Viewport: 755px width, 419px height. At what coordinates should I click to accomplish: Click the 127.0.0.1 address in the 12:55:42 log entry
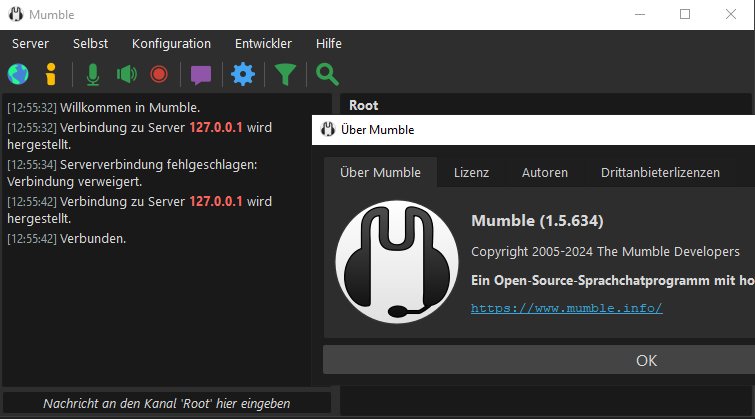pos(216,201)
